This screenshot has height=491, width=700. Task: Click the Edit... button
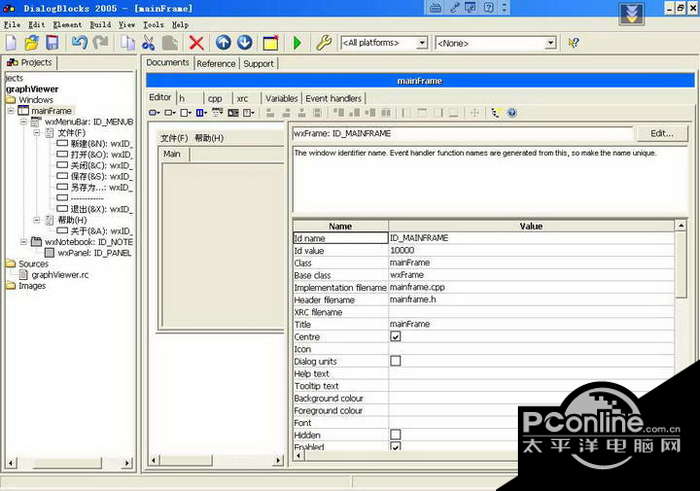click(x=662, y=133)
